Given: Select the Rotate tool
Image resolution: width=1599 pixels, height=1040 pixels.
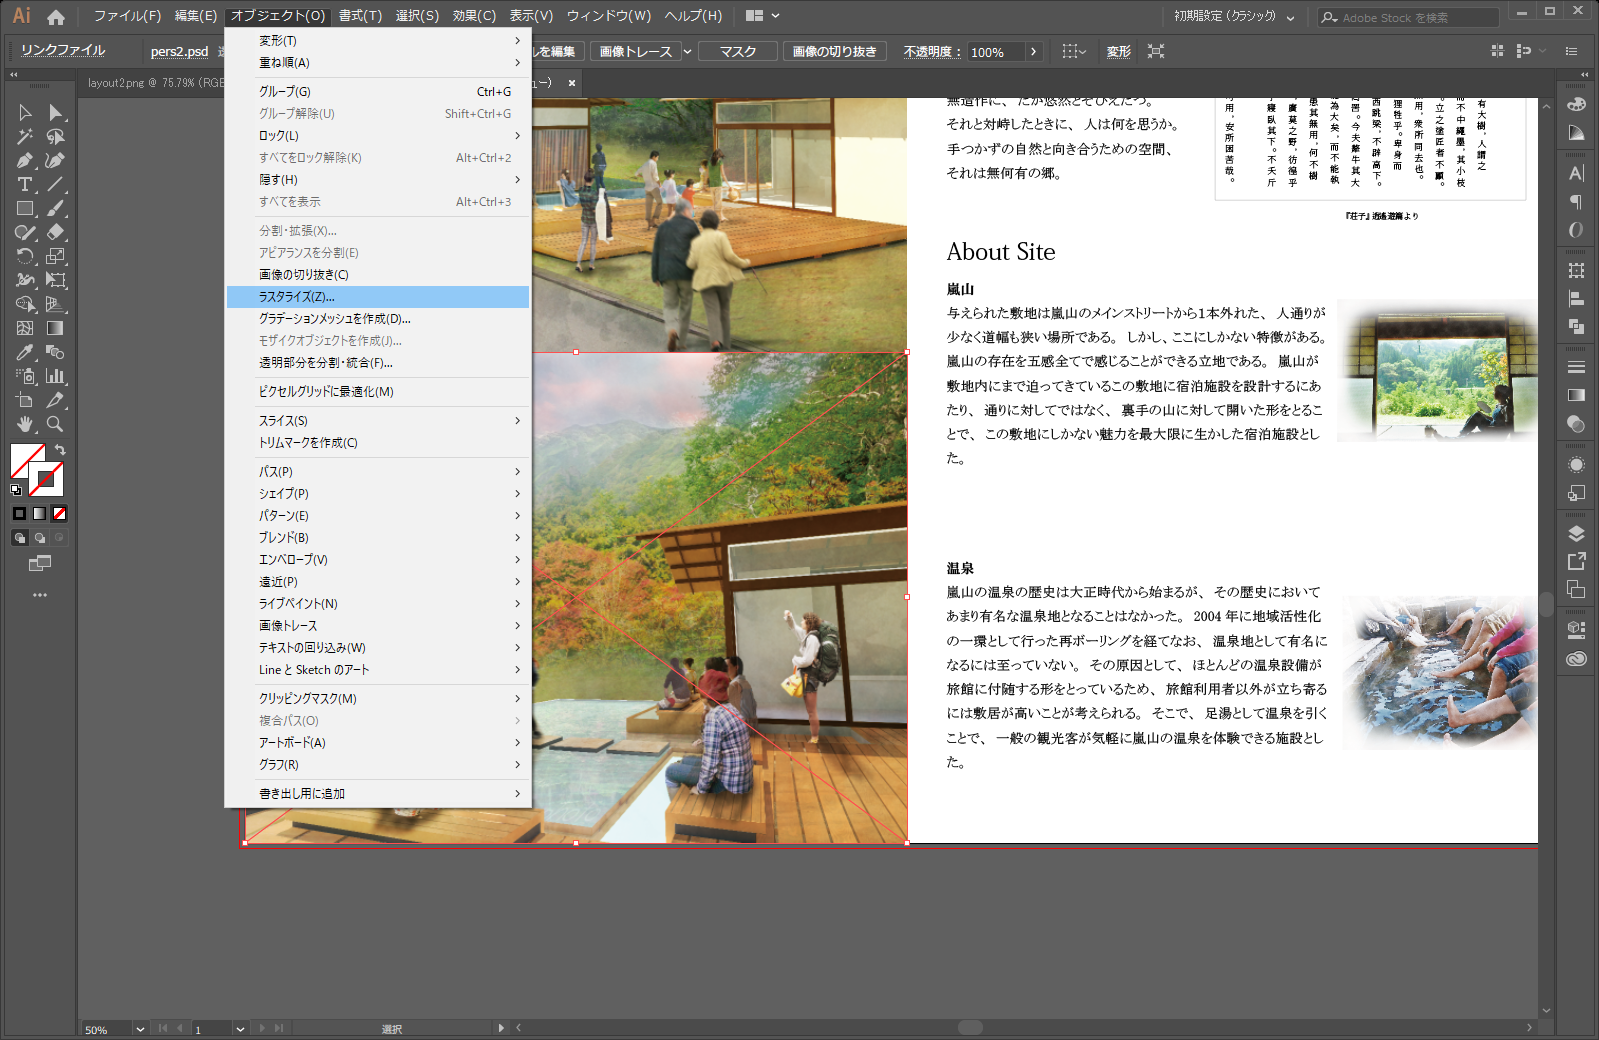Looking at the screenshot, I should (25, 256).
